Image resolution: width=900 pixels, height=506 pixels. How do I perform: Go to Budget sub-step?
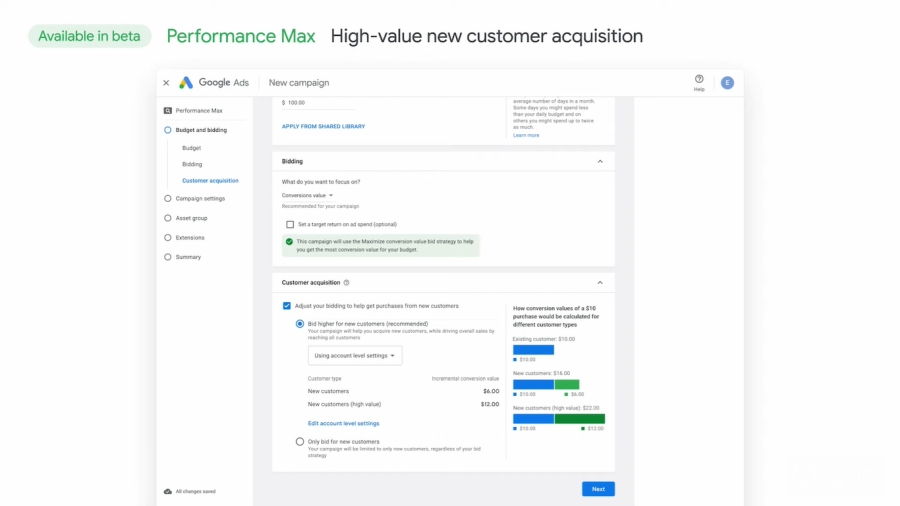192,148
